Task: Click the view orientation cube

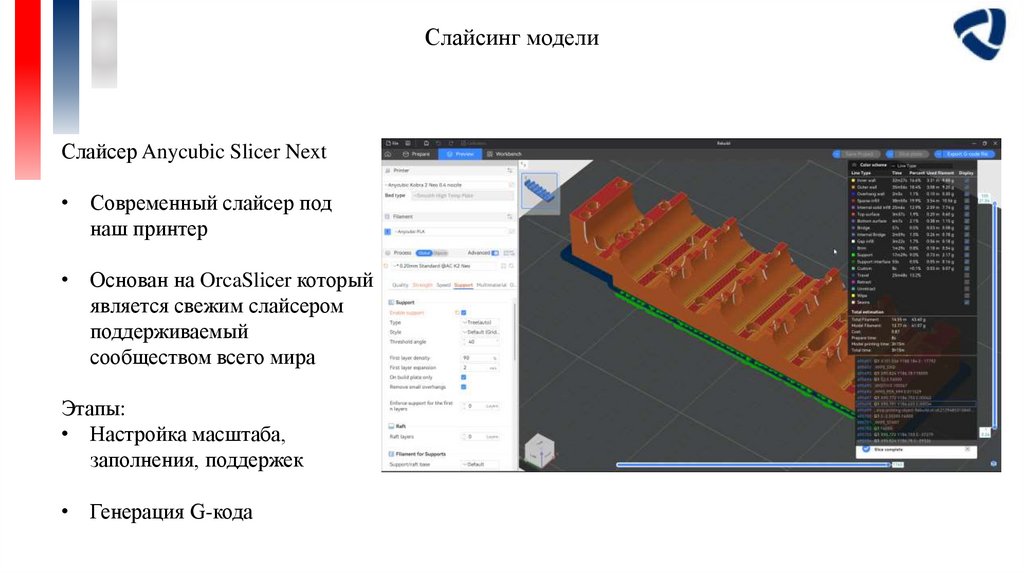Action: 539,451
